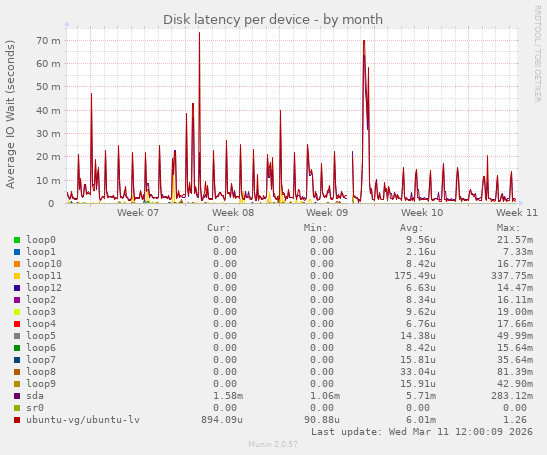Click the 'Week 08' x-axis label
The image size is (547, 455).
click(233, 212)
